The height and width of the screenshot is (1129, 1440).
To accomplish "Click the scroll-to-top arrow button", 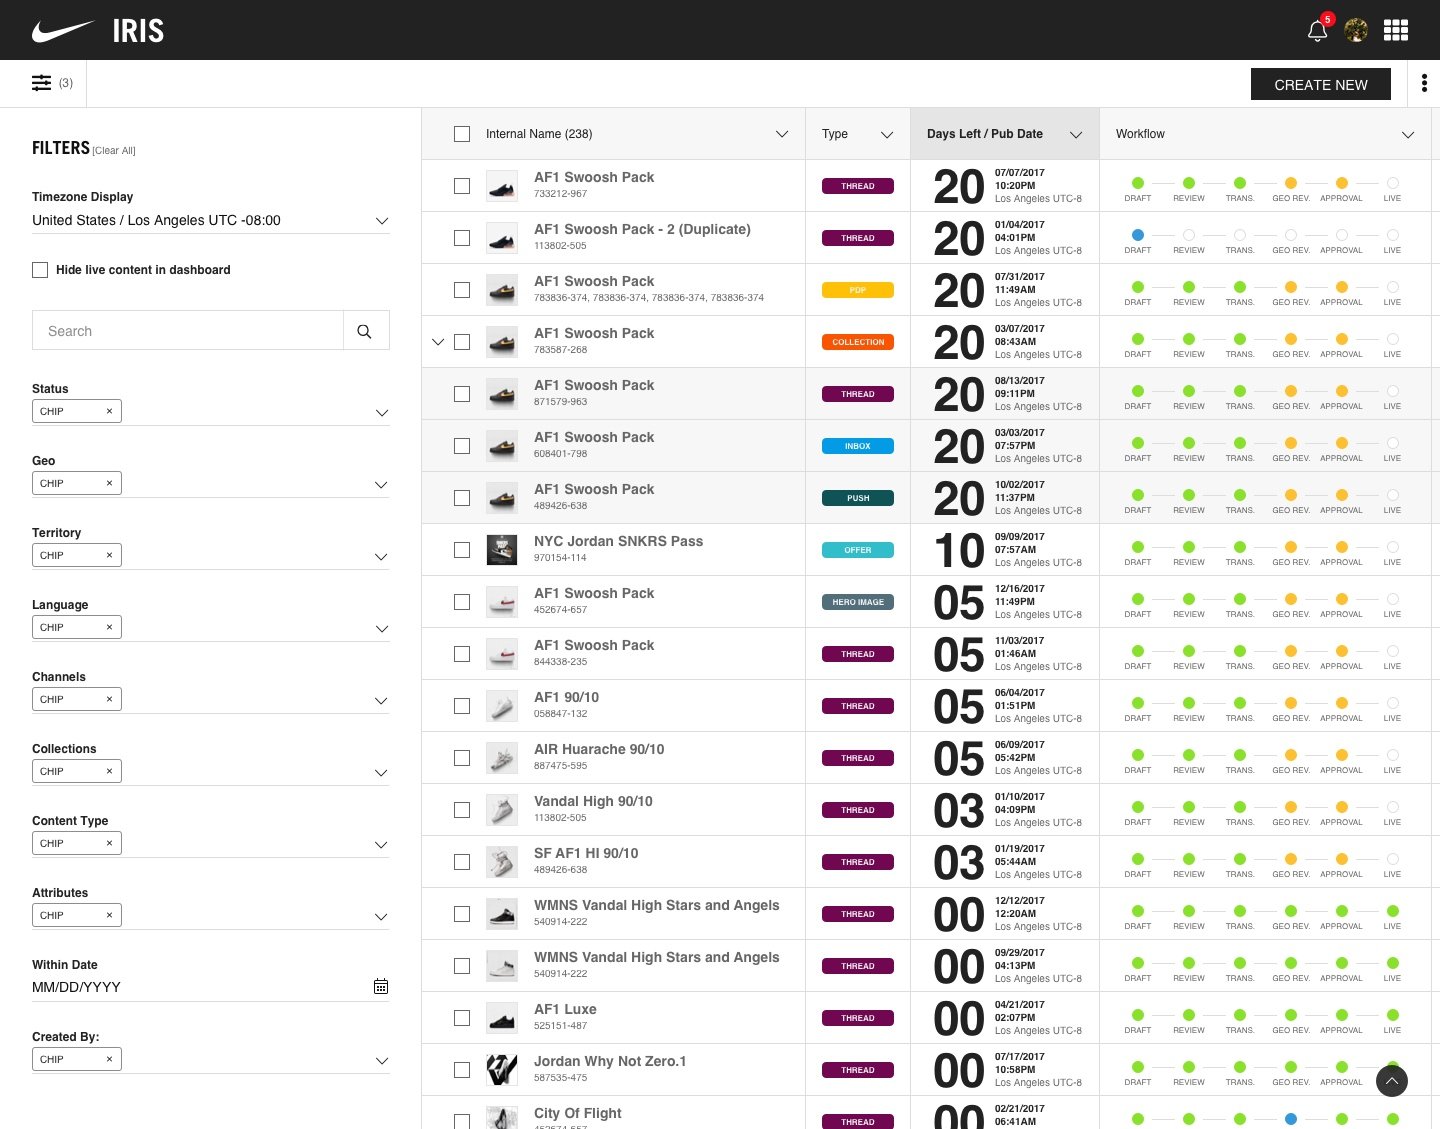I will point(1392,1080).
